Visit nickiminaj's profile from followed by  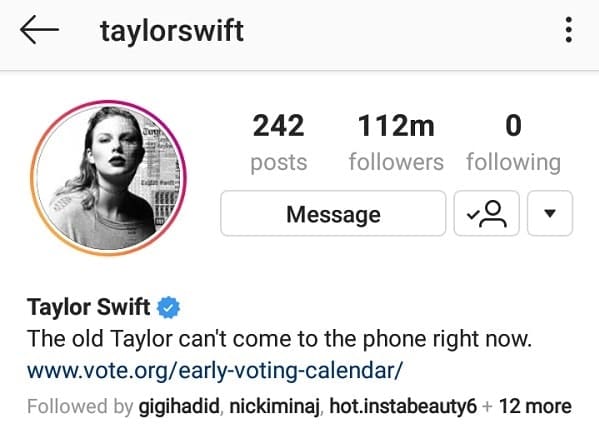coord(274,407)
